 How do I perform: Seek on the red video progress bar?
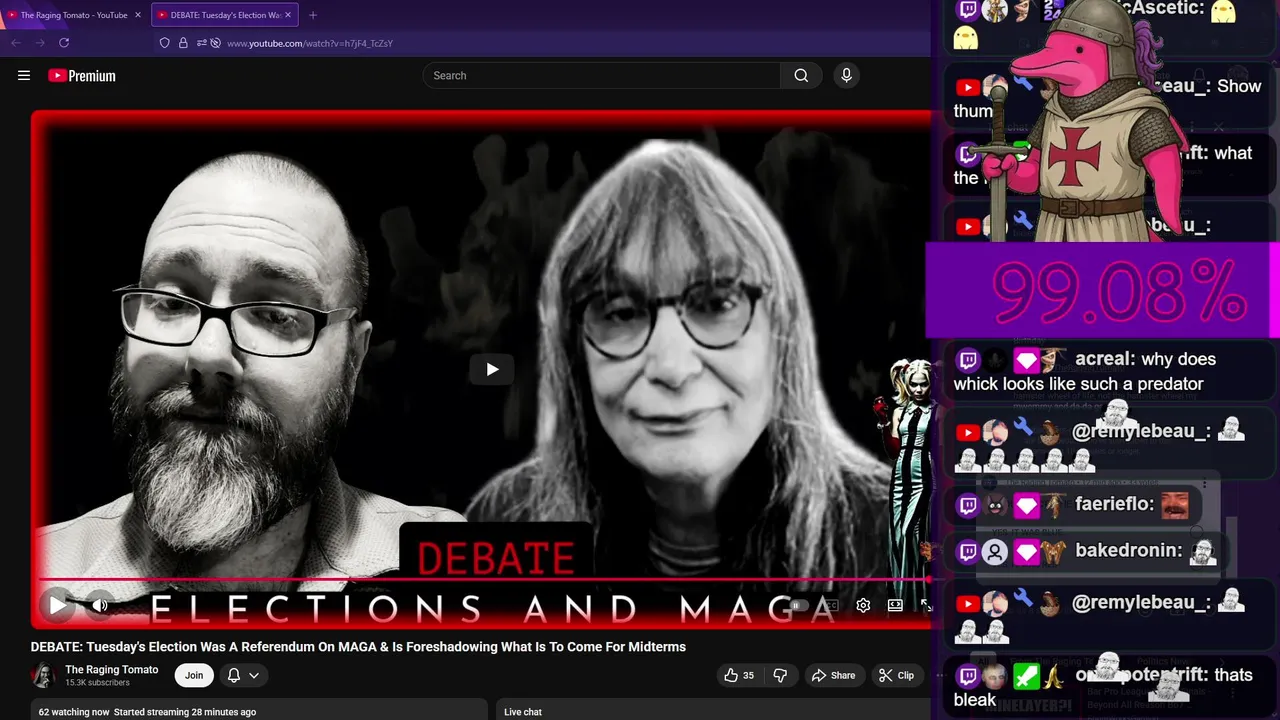484,579
